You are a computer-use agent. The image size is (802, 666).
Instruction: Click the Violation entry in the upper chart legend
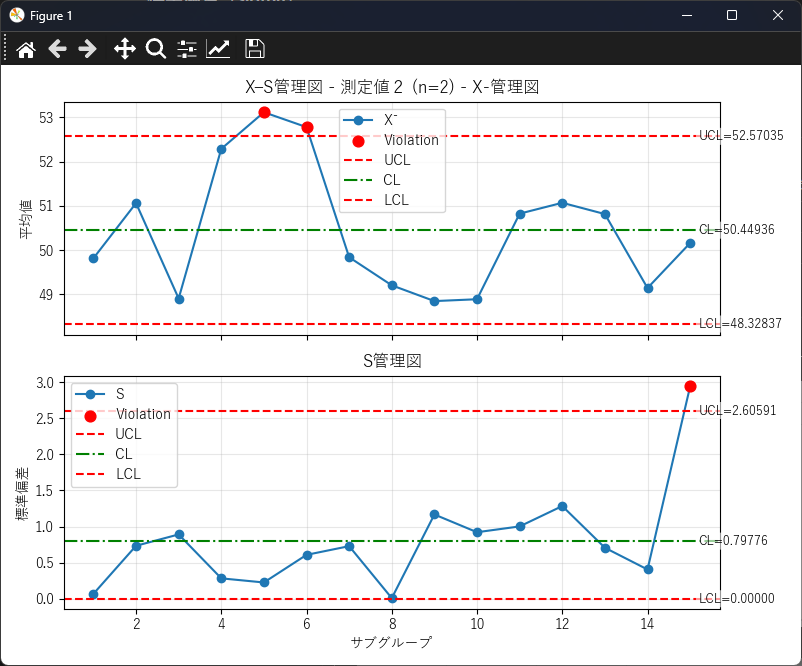[x=410, y=140]
